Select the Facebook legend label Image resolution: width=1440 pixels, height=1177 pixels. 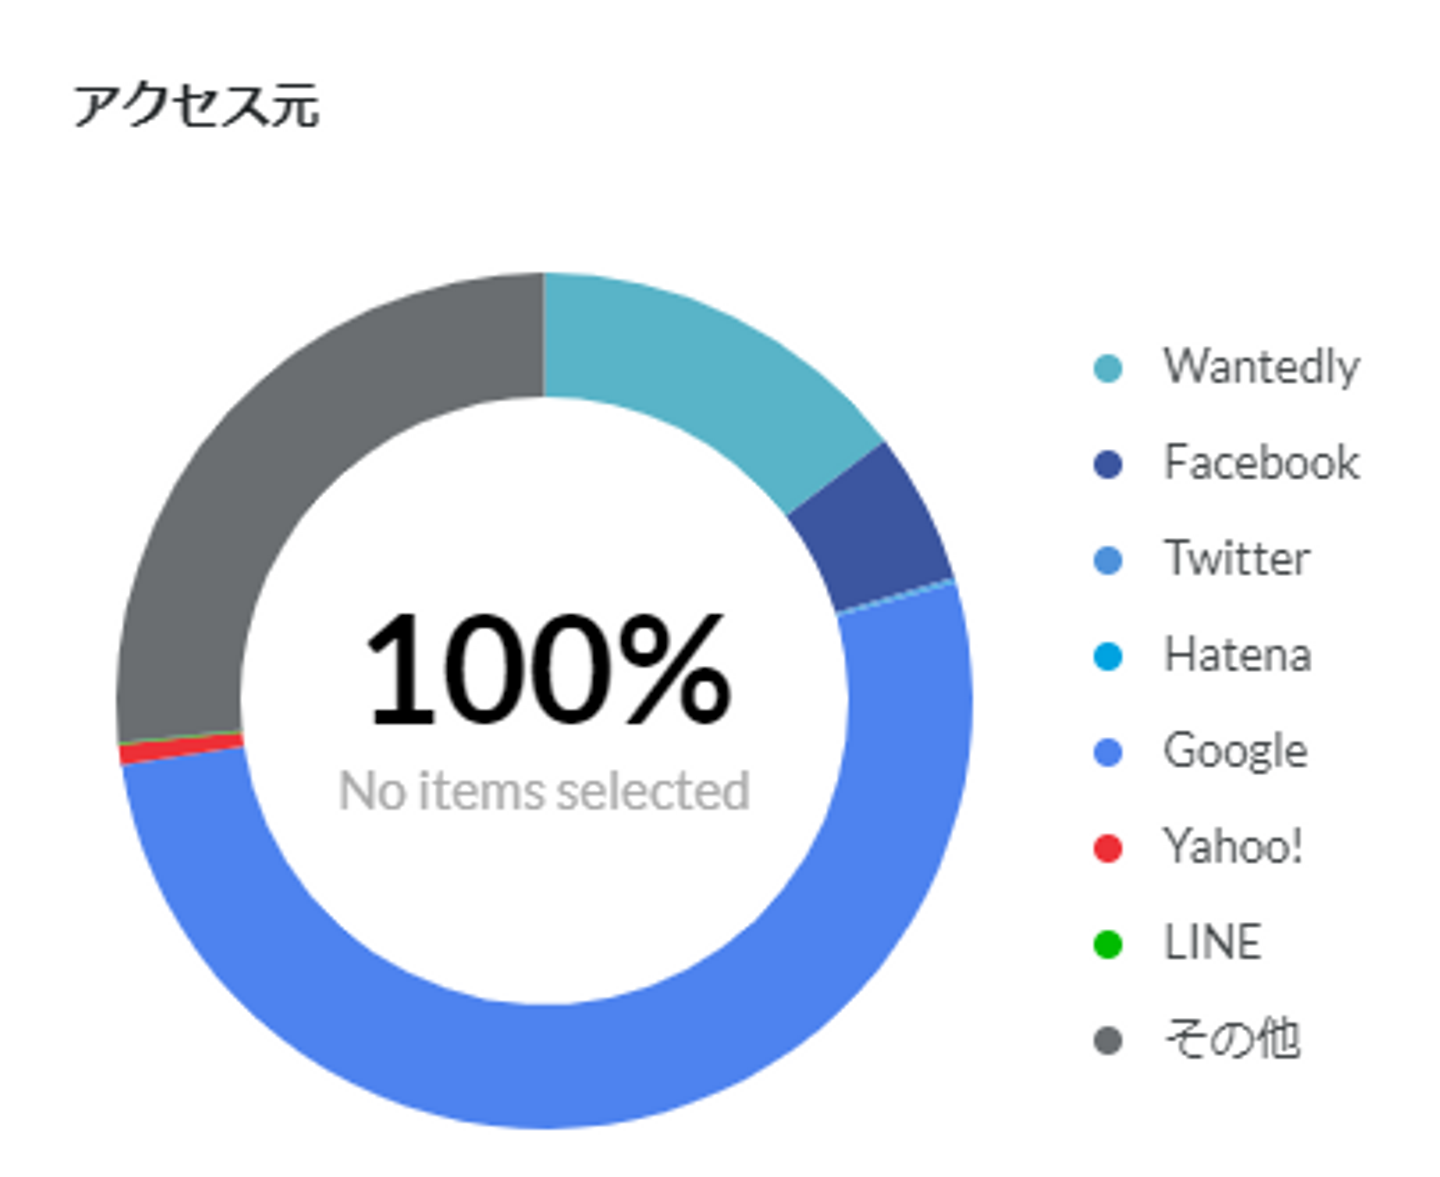1261,463
